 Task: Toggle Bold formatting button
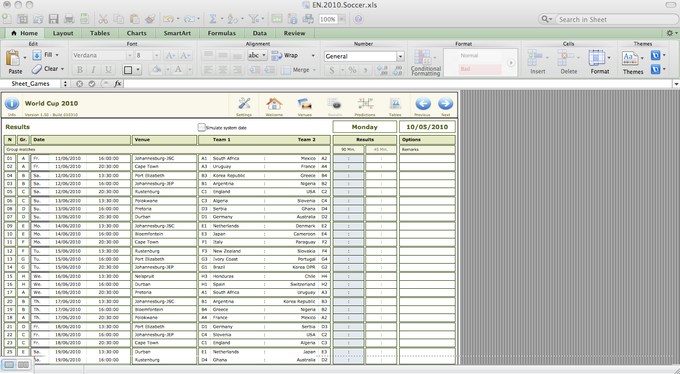pyautogui.click(x=79, y=70)
